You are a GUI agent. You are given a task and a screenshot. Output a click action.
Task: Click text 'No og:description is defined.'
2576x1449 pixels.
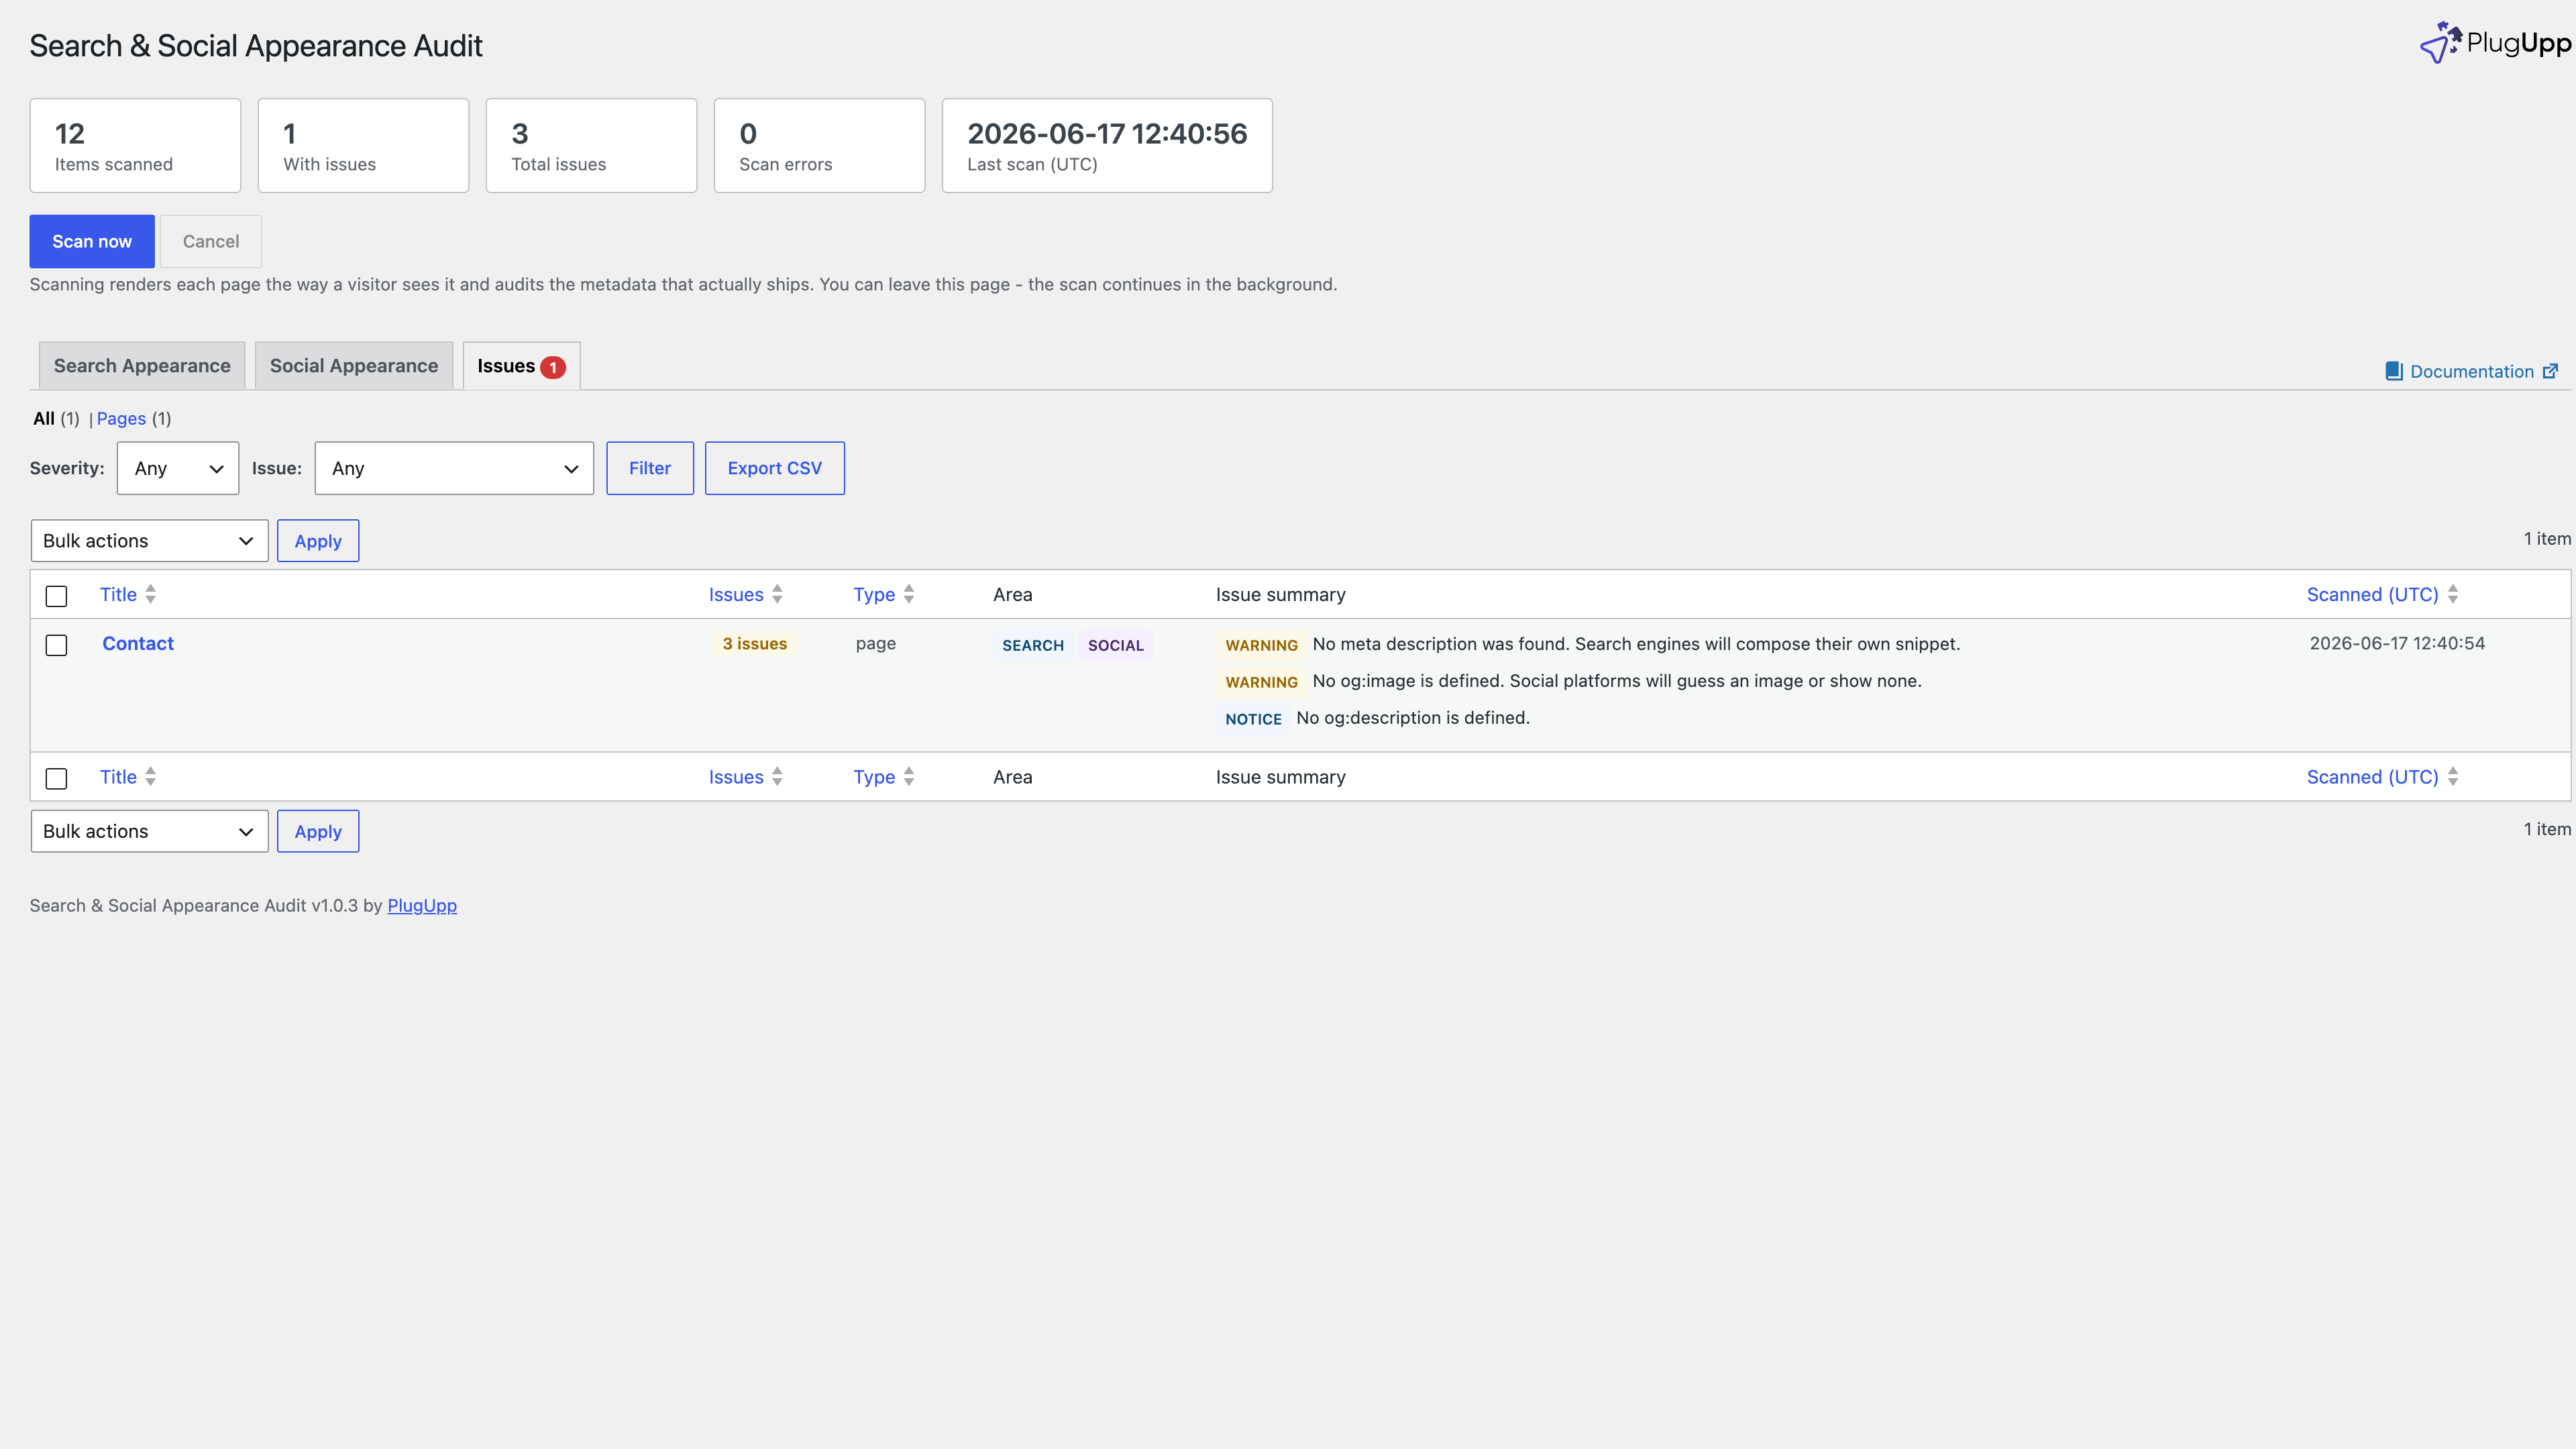tap(1413, 717)
